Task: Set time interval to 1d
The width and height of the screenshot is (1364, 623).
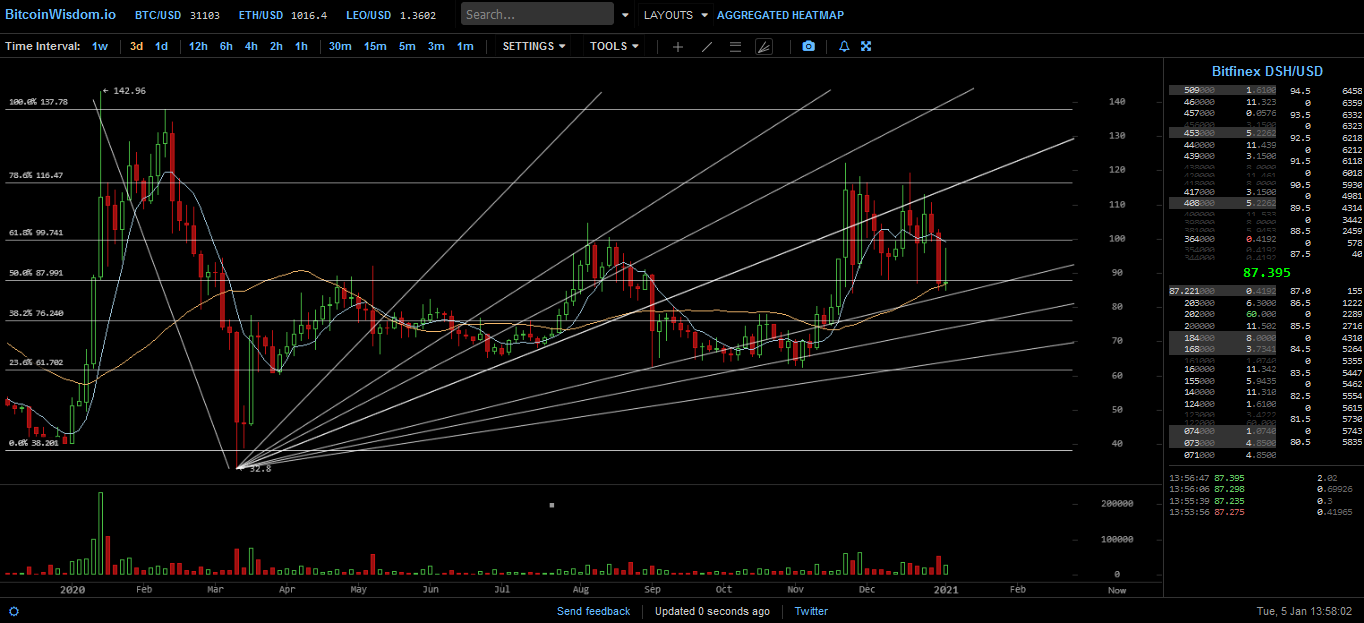Action: click(161, 46)
